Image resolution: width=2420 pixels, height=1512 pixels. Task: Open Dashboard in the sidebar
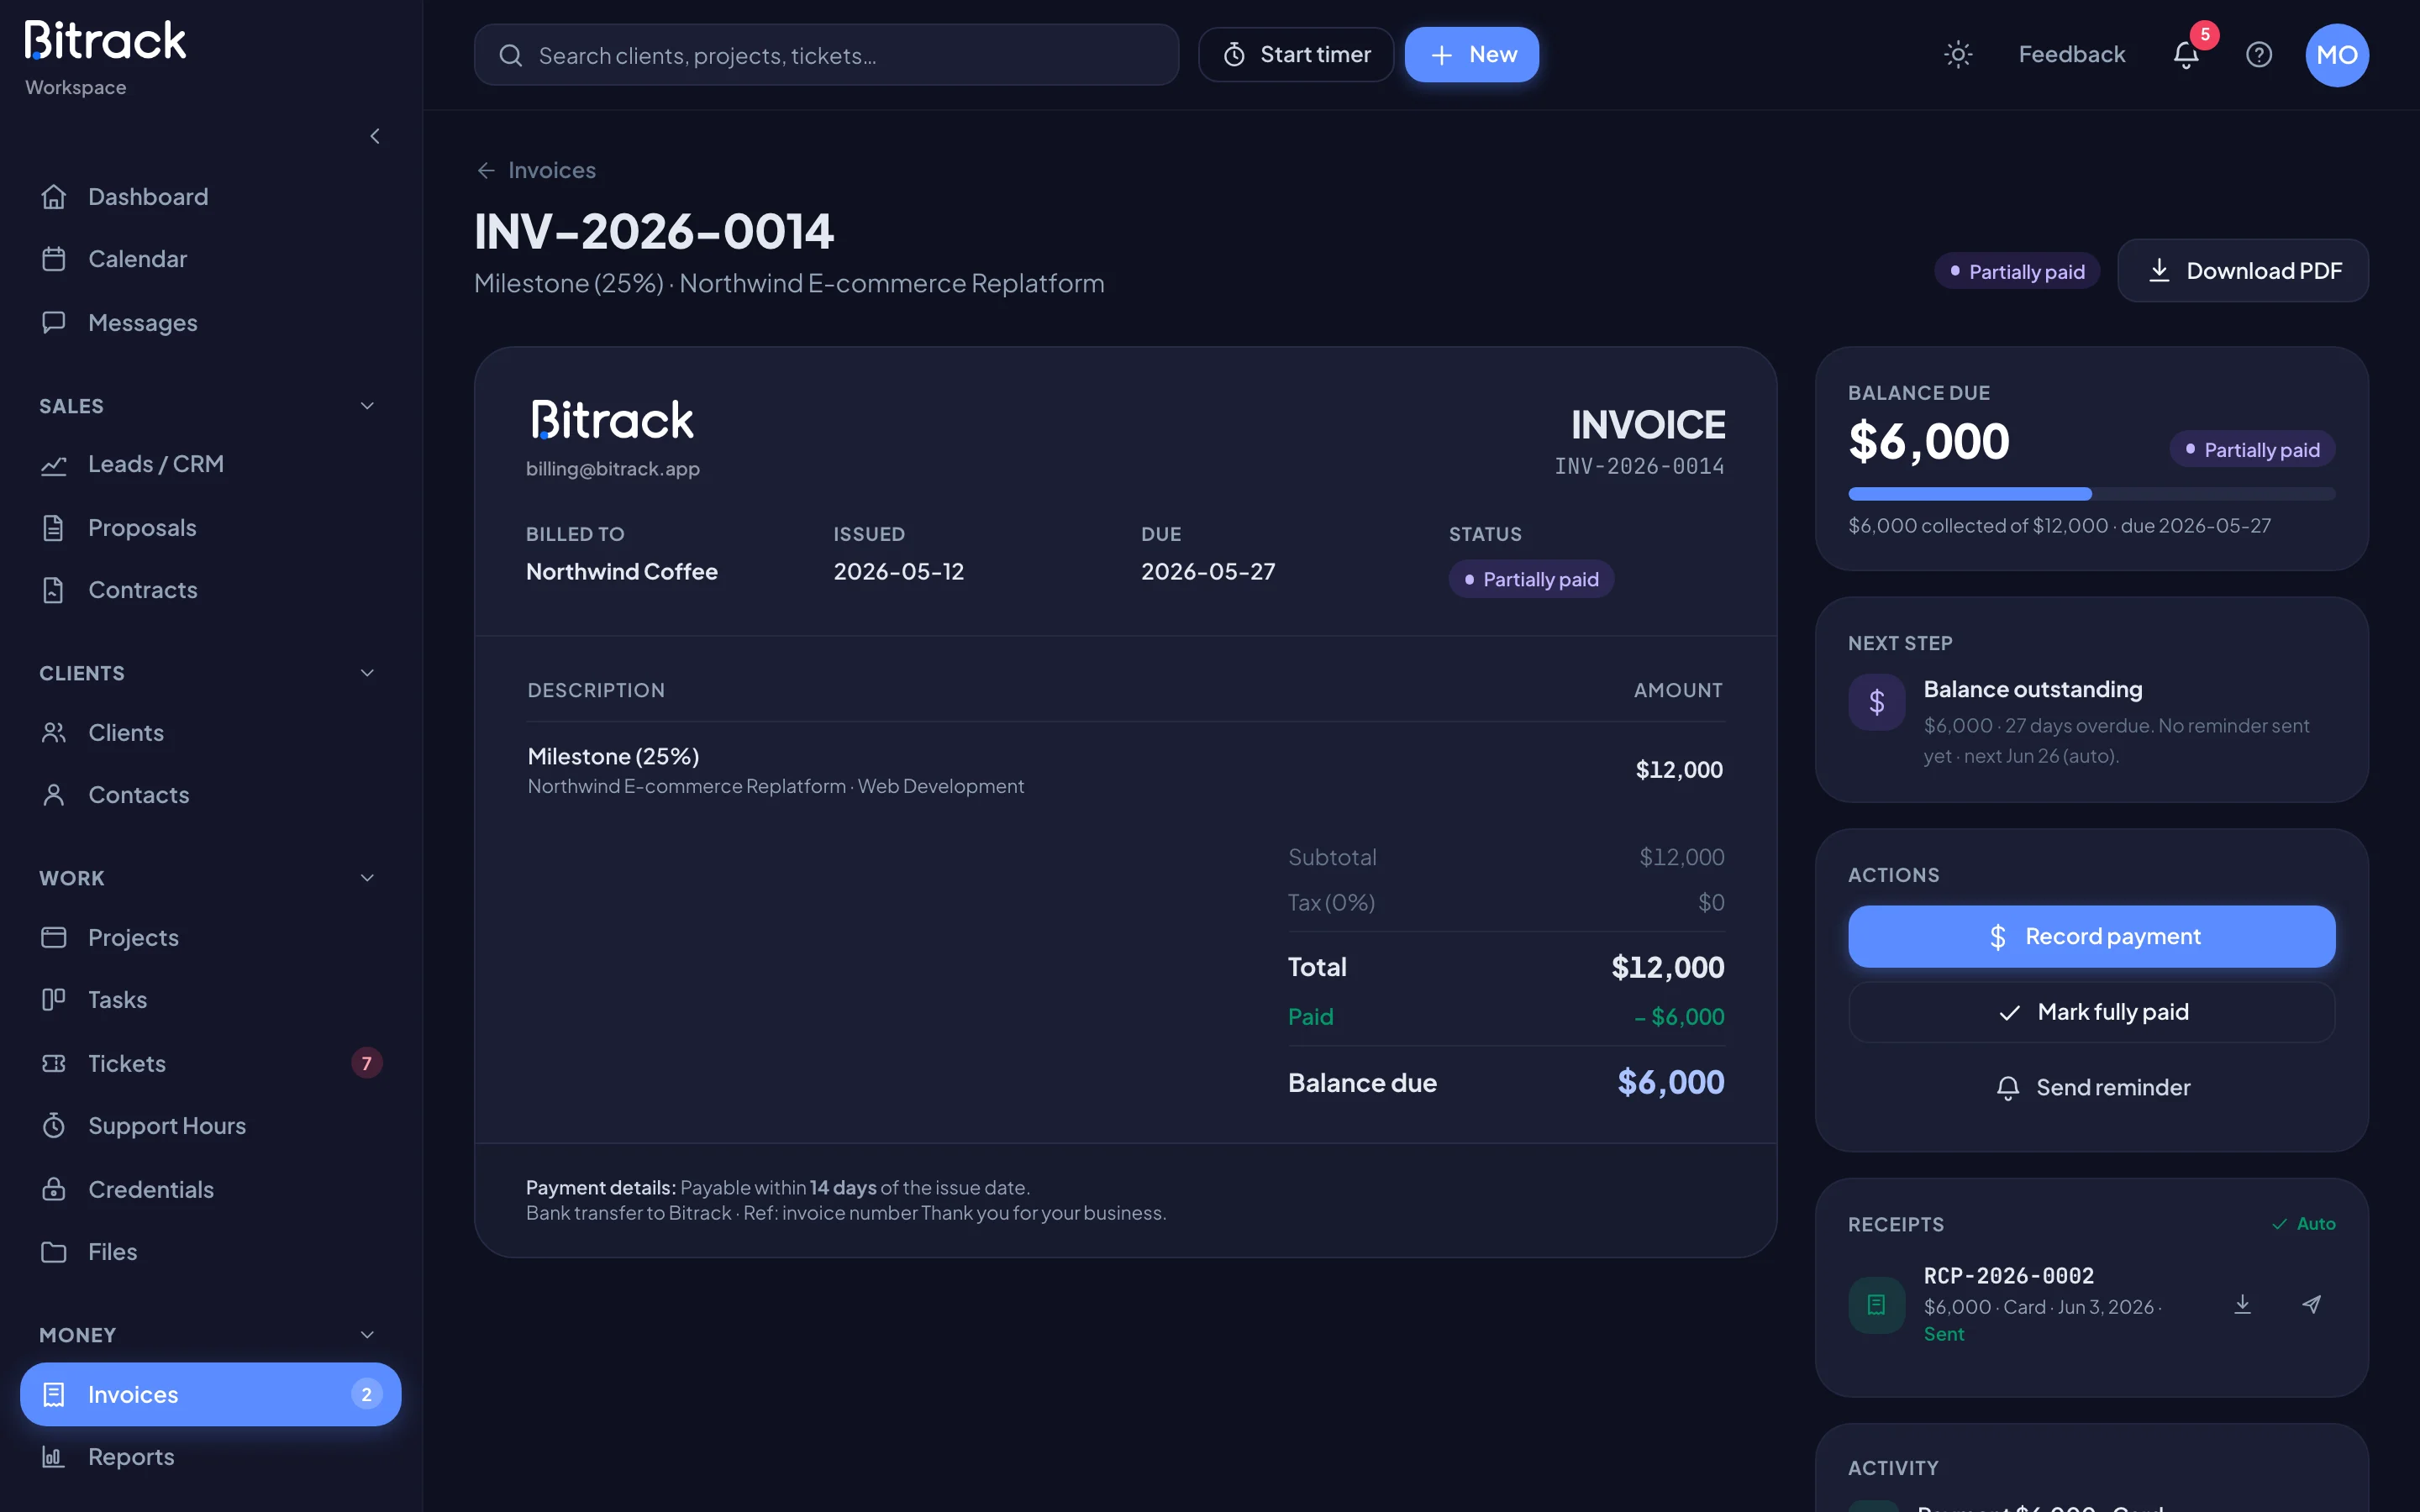210,197
